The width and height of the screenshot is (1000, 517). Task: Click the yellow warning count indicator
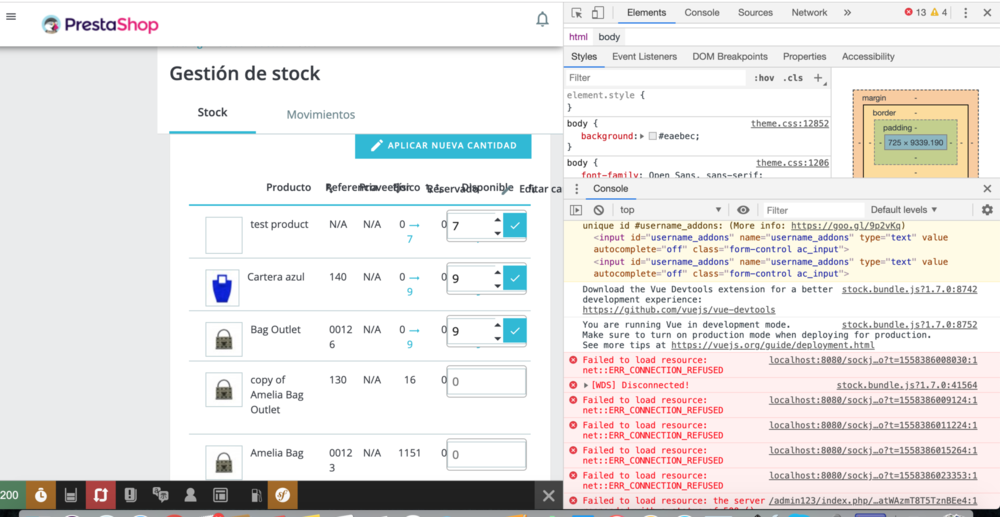point(939,13)
